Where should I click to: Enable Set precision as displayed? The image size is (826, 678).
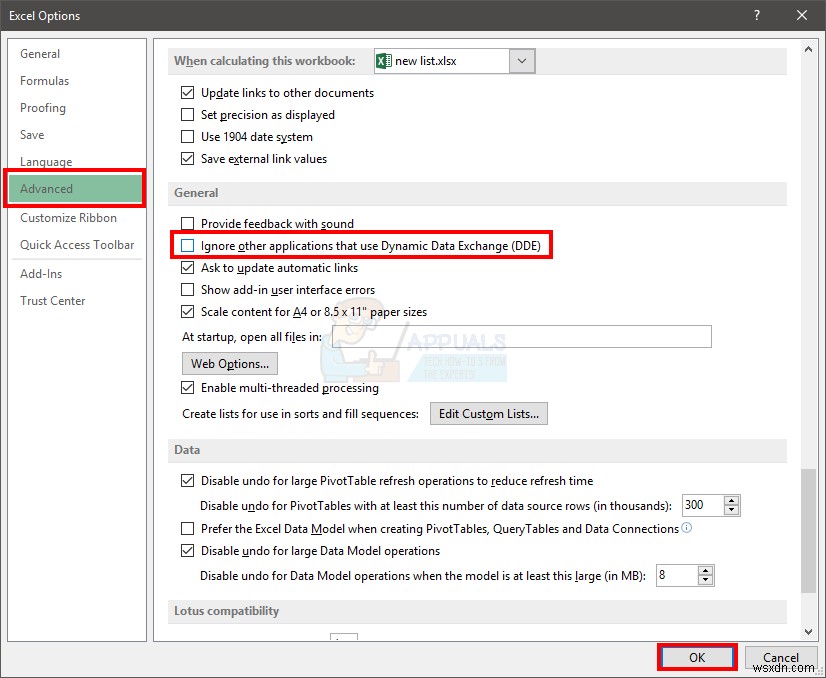click(188, 115)
